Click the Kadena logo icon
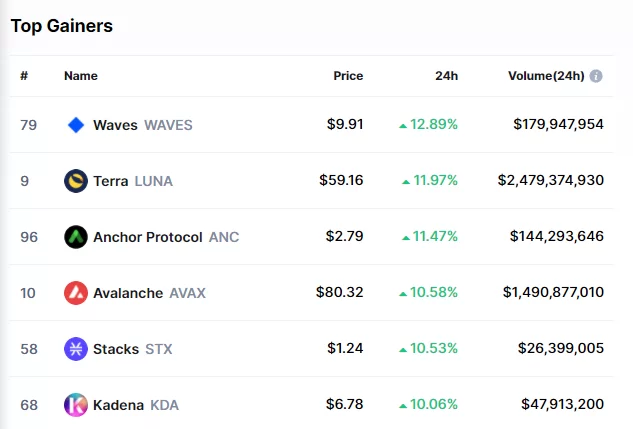 point(76,405)
